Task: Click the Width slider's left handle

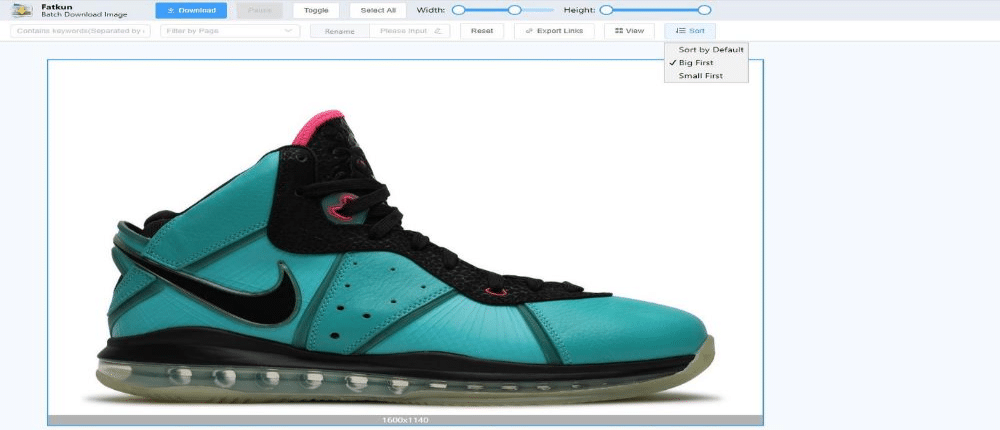Action: pos(457,10)
